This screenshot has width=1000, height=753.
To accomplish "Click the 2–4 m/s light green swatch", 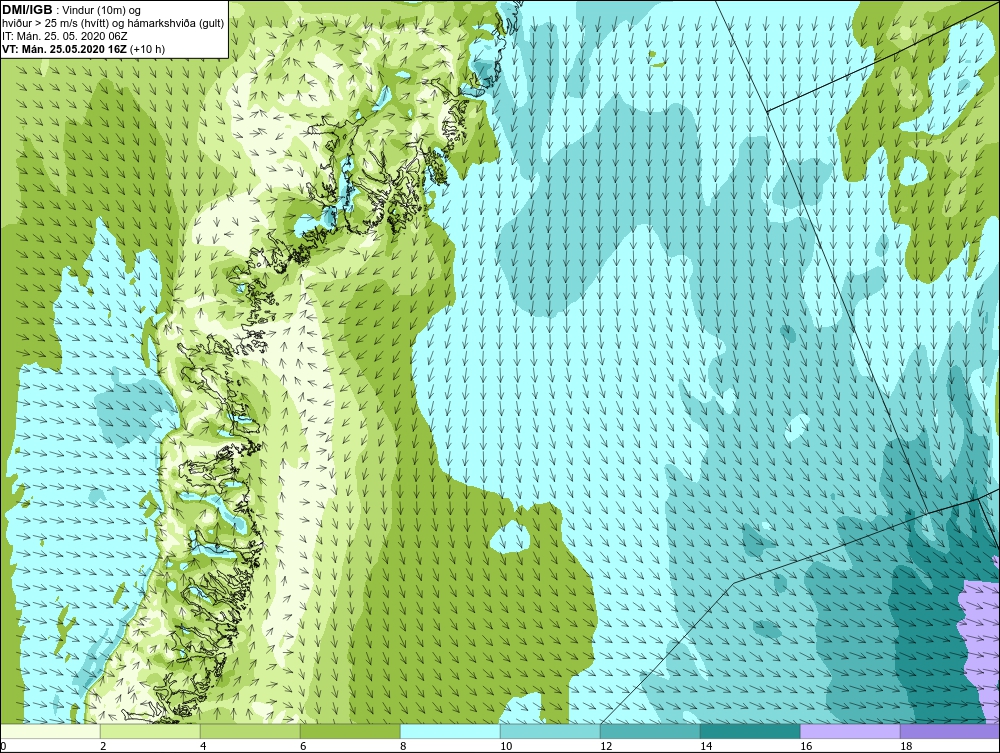I will 150,731.
